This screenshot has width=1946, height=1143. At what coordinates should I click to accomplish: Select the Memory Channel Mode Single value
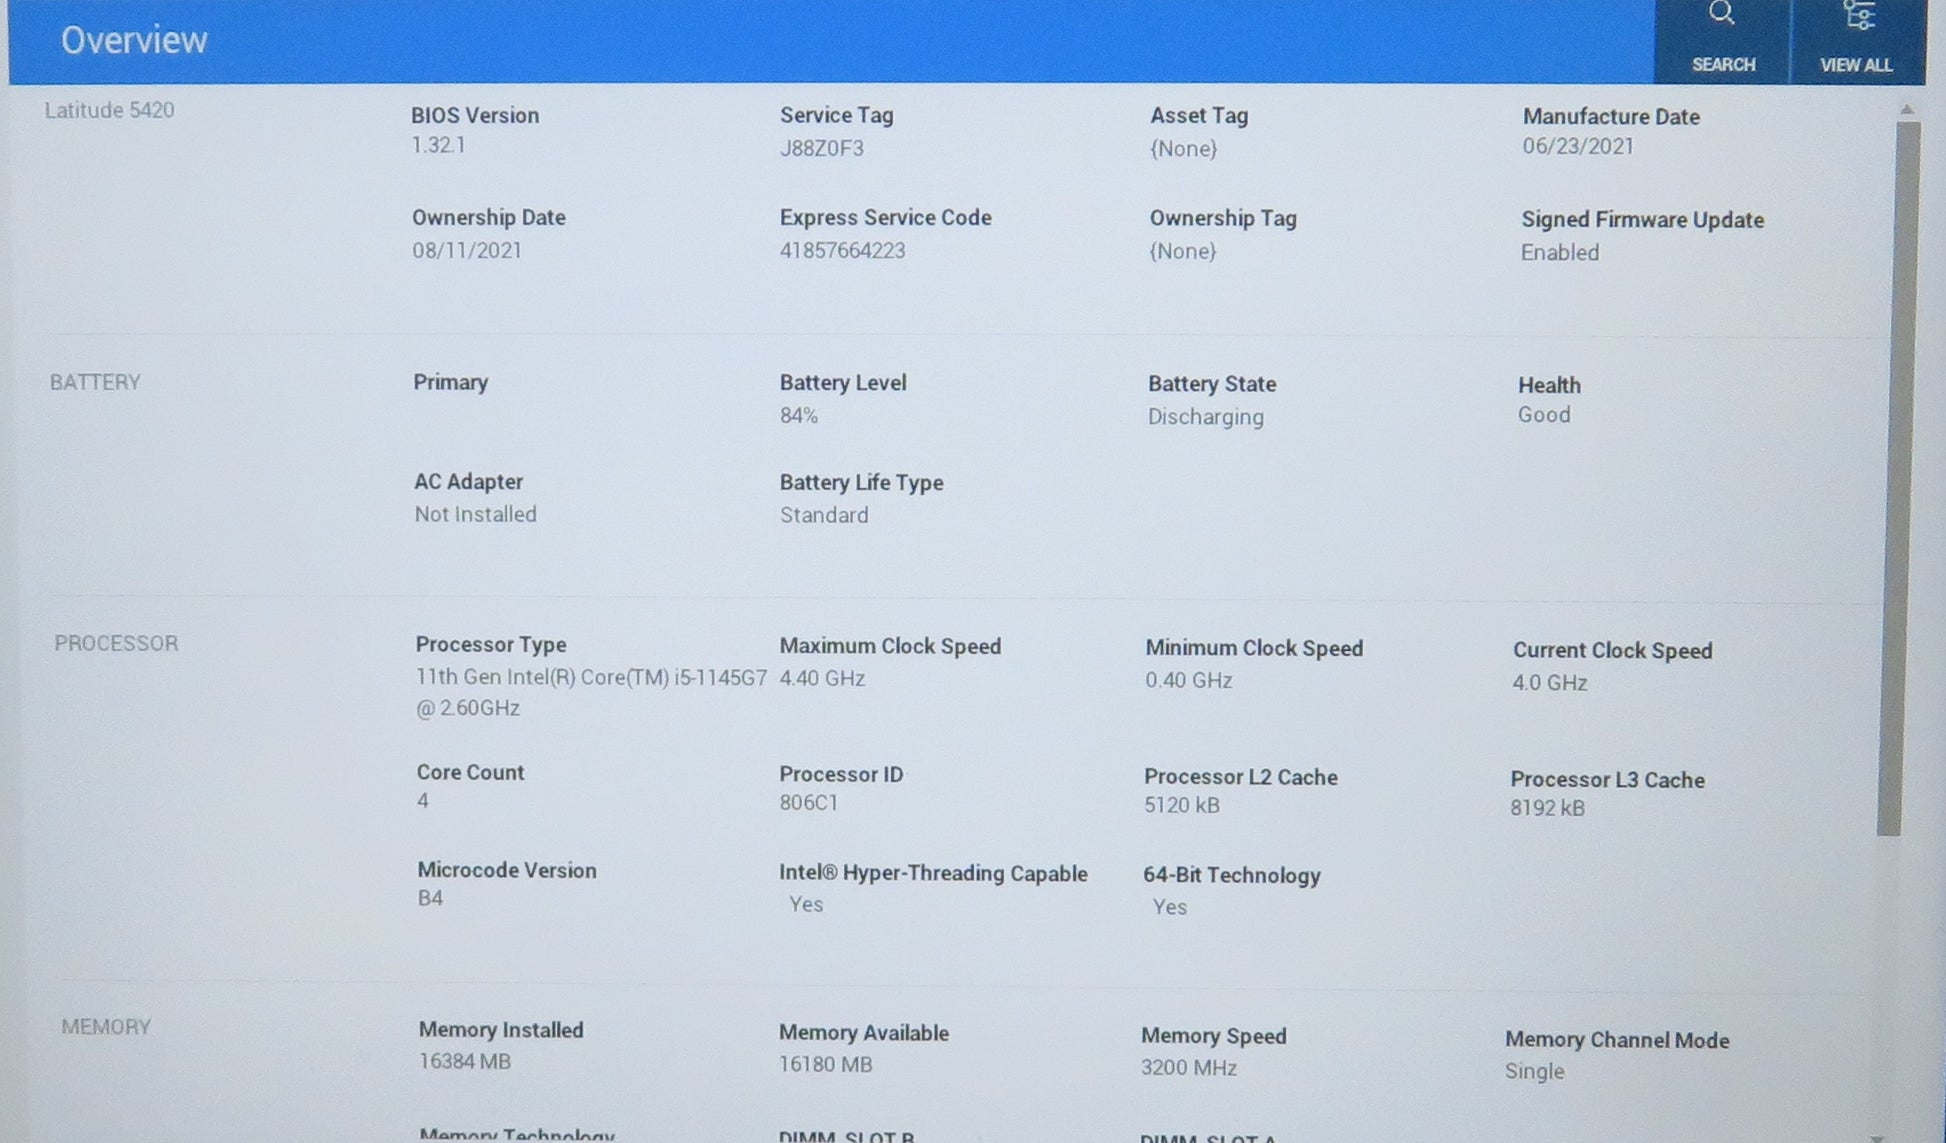point(1533,1071)
